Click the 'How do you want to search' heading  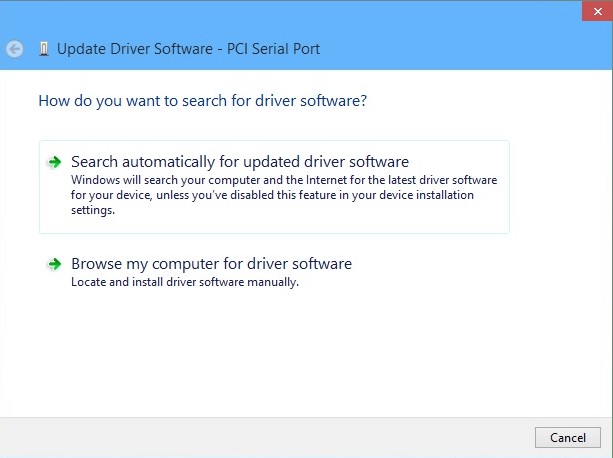[x=202, y=101]
